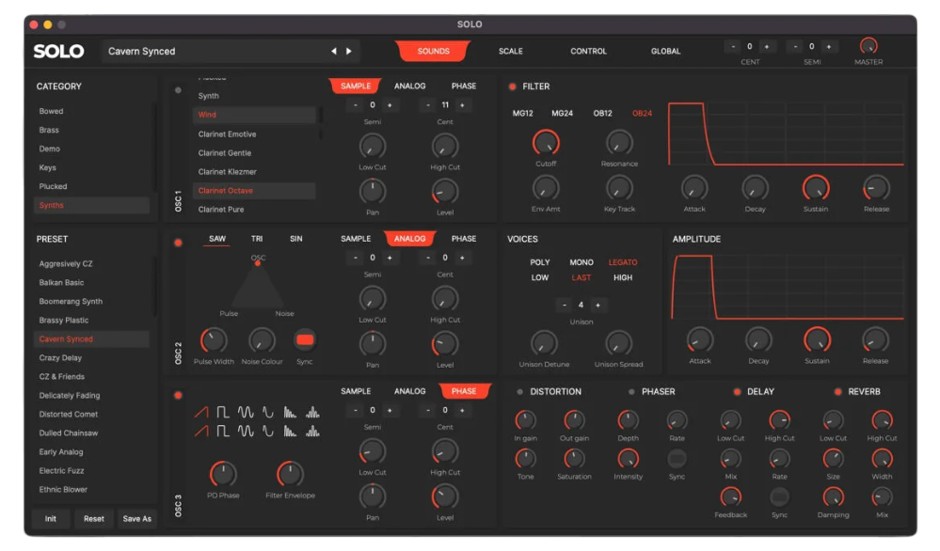Screen dimensions: 940x551
Task: Select the top-row sawtooth waveform in OSC 3
Action: [201, 413]
